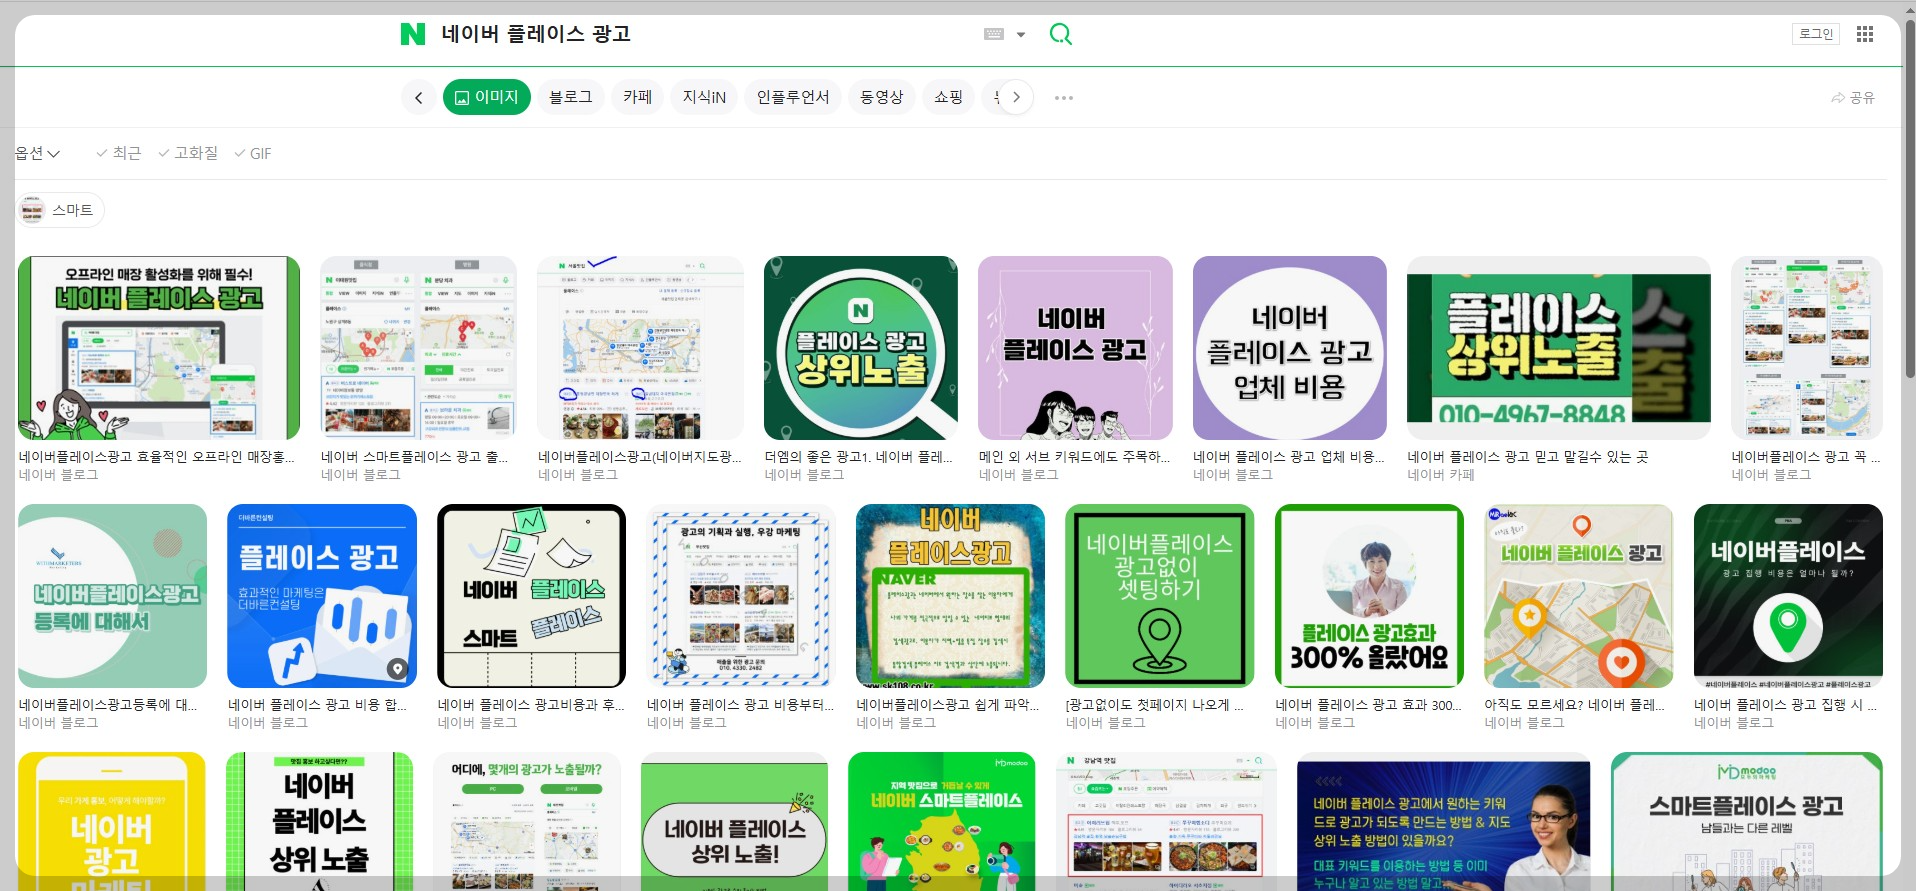This screenshot has width=1916, height=891.
Task: Click the 로그인 login button
Action: point(1816,34)
